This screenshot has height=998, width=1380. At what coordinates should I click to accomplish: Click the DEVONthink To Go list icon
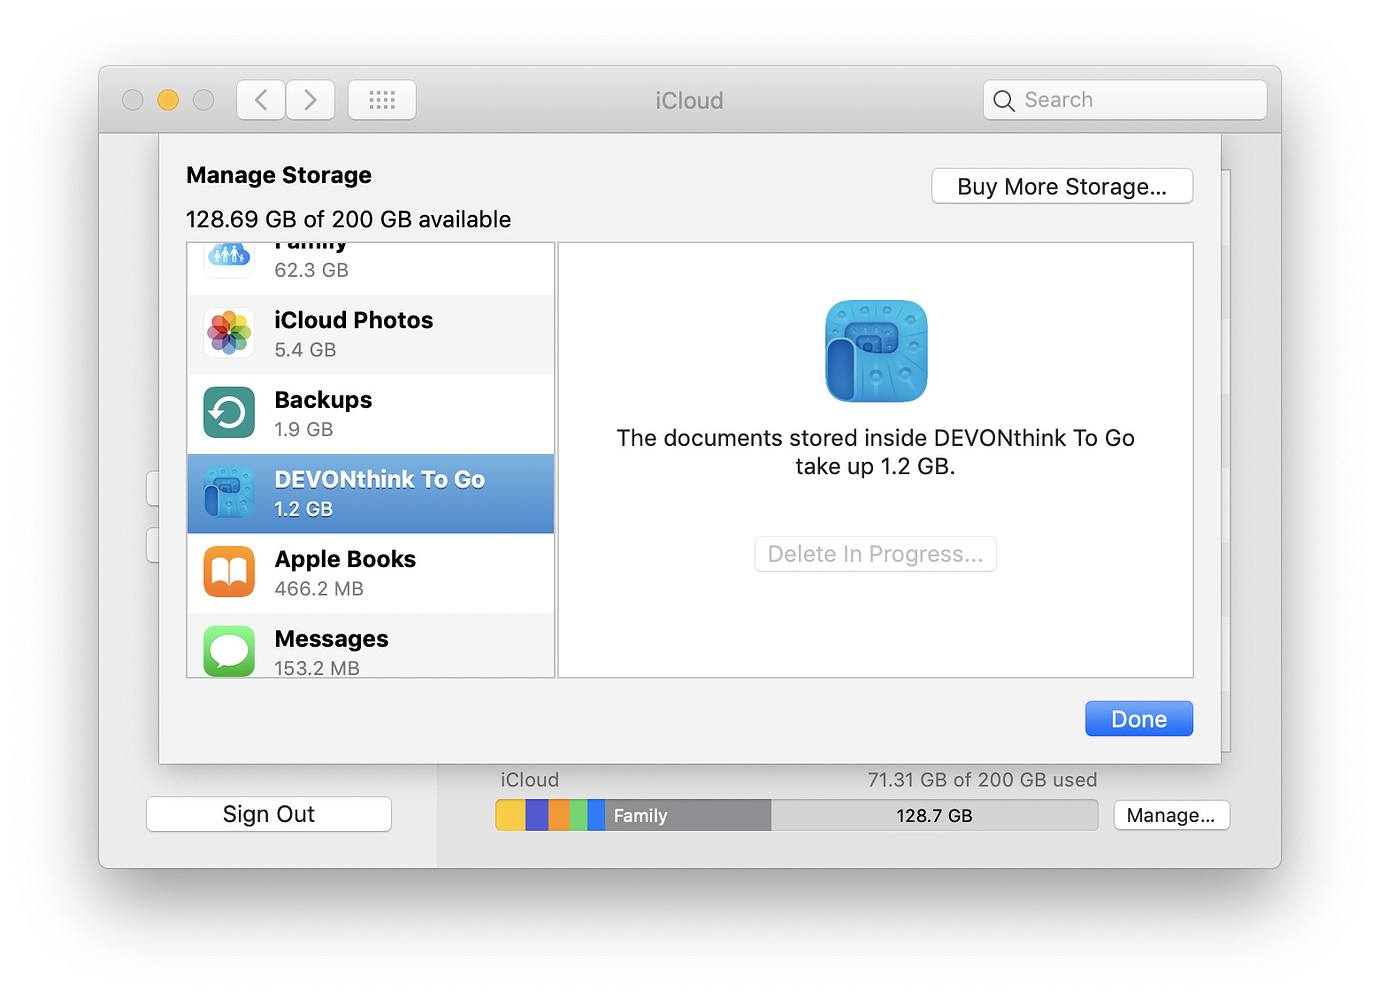pyautogui.click(x=229, y=493)
